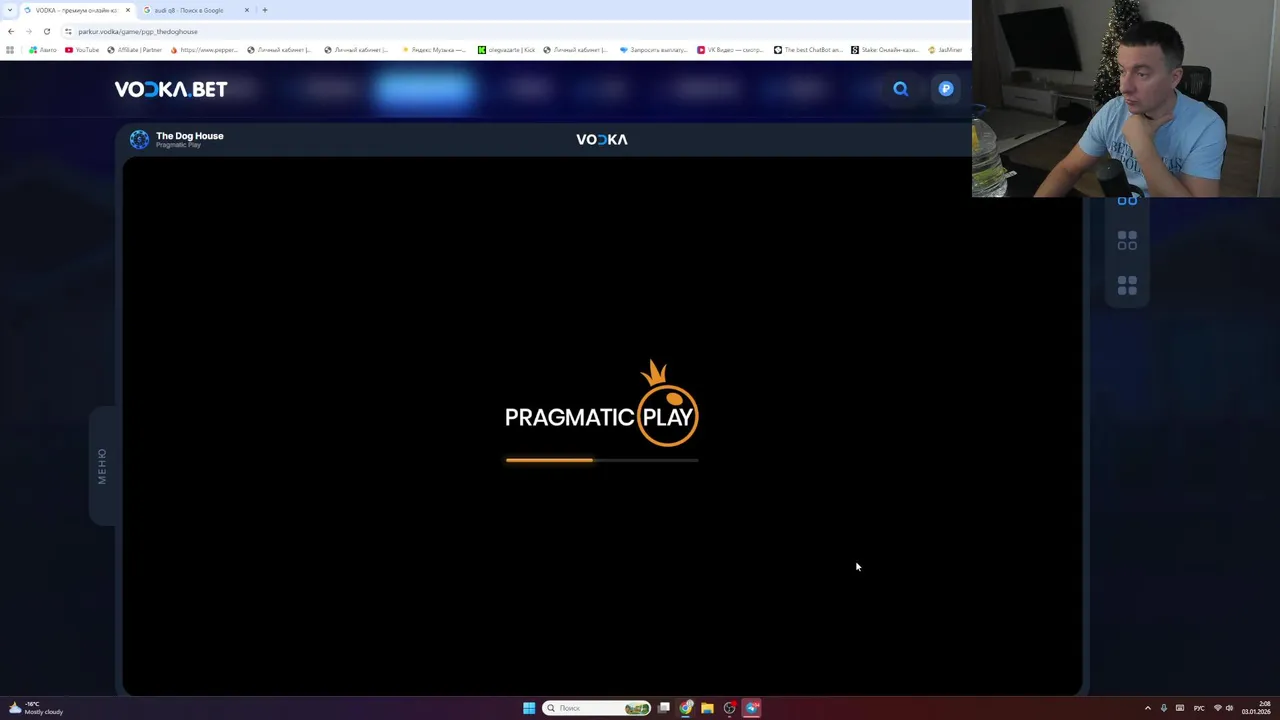The width and height of the screenshot is (1280, 720).
Task: Click the VODKA logo in the game header
Action: click(x=602, y=140)
